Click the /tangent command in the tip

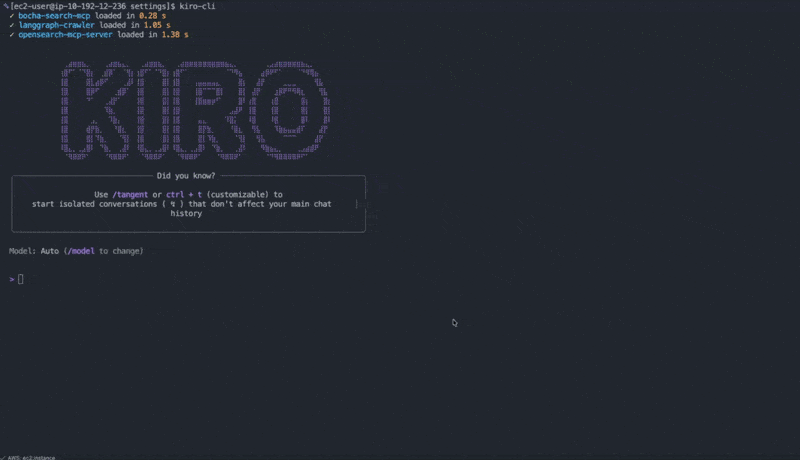130,194
